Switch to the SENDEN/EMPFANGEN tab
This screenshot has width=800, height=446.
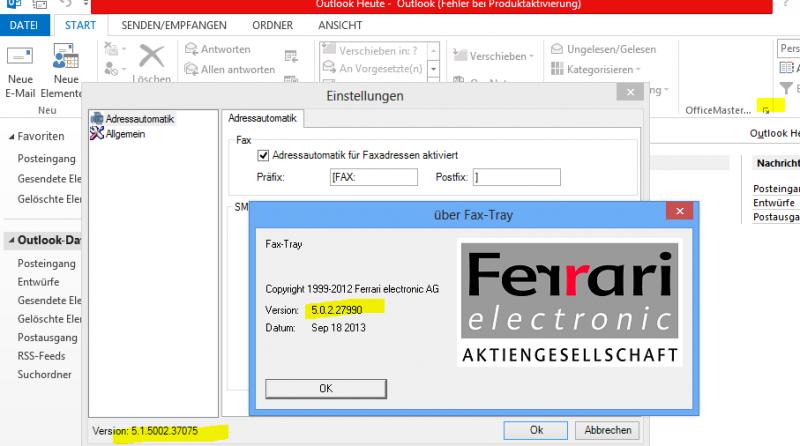(x=173, y=24)
